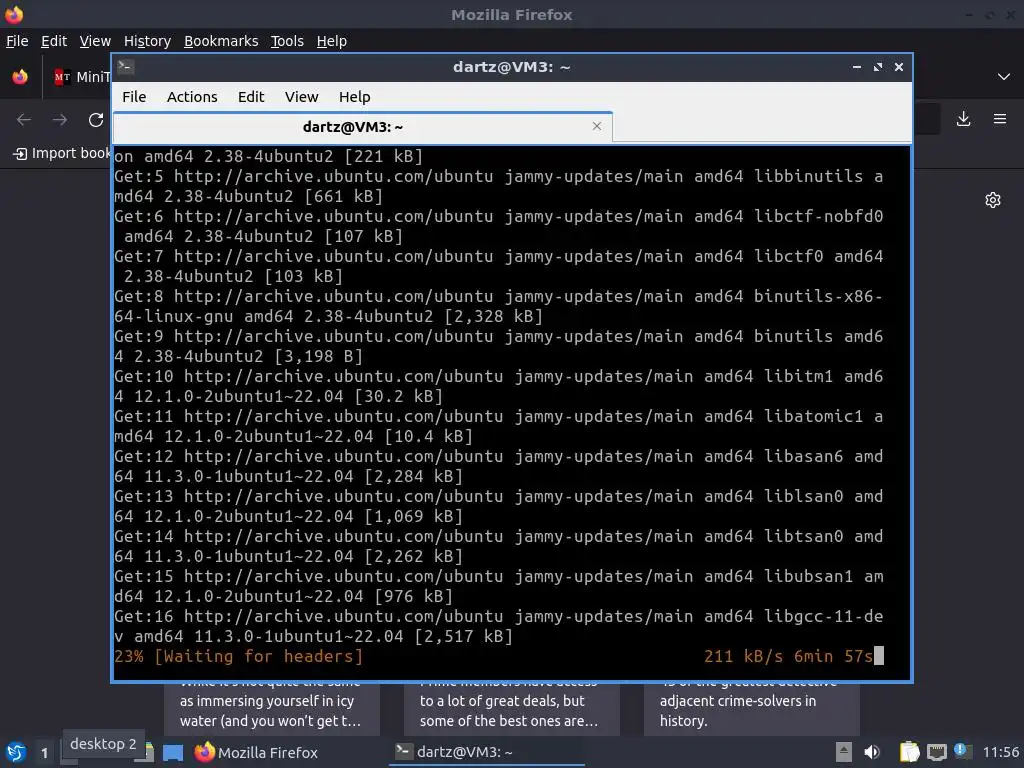Open the terminal Actions menu

tap(192, 97)
